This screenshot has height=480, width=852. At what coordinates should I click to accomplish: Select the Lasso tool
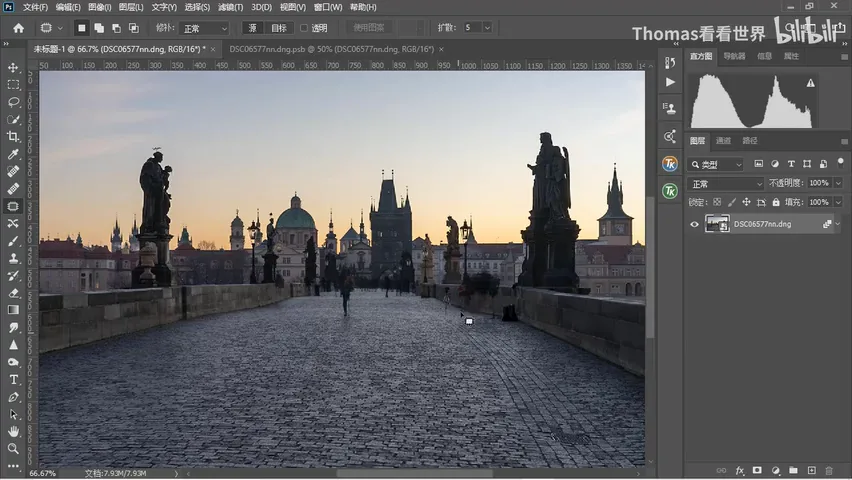coord(13,102)
